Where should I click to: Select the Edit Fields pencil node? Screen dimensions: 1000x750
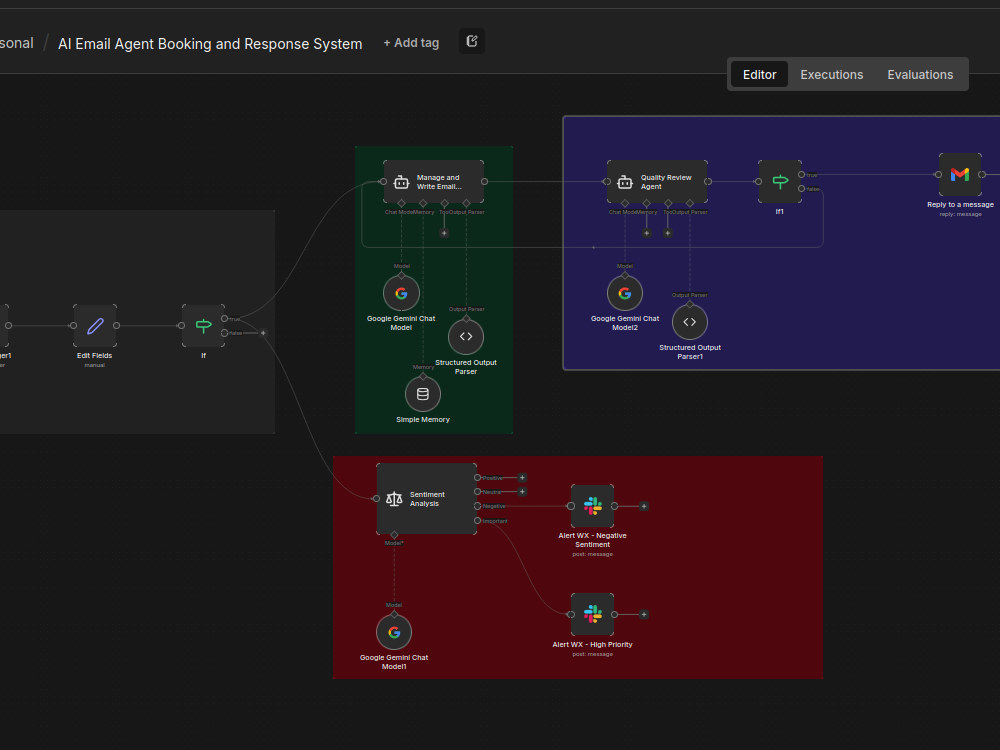click(x=95, y=326)
